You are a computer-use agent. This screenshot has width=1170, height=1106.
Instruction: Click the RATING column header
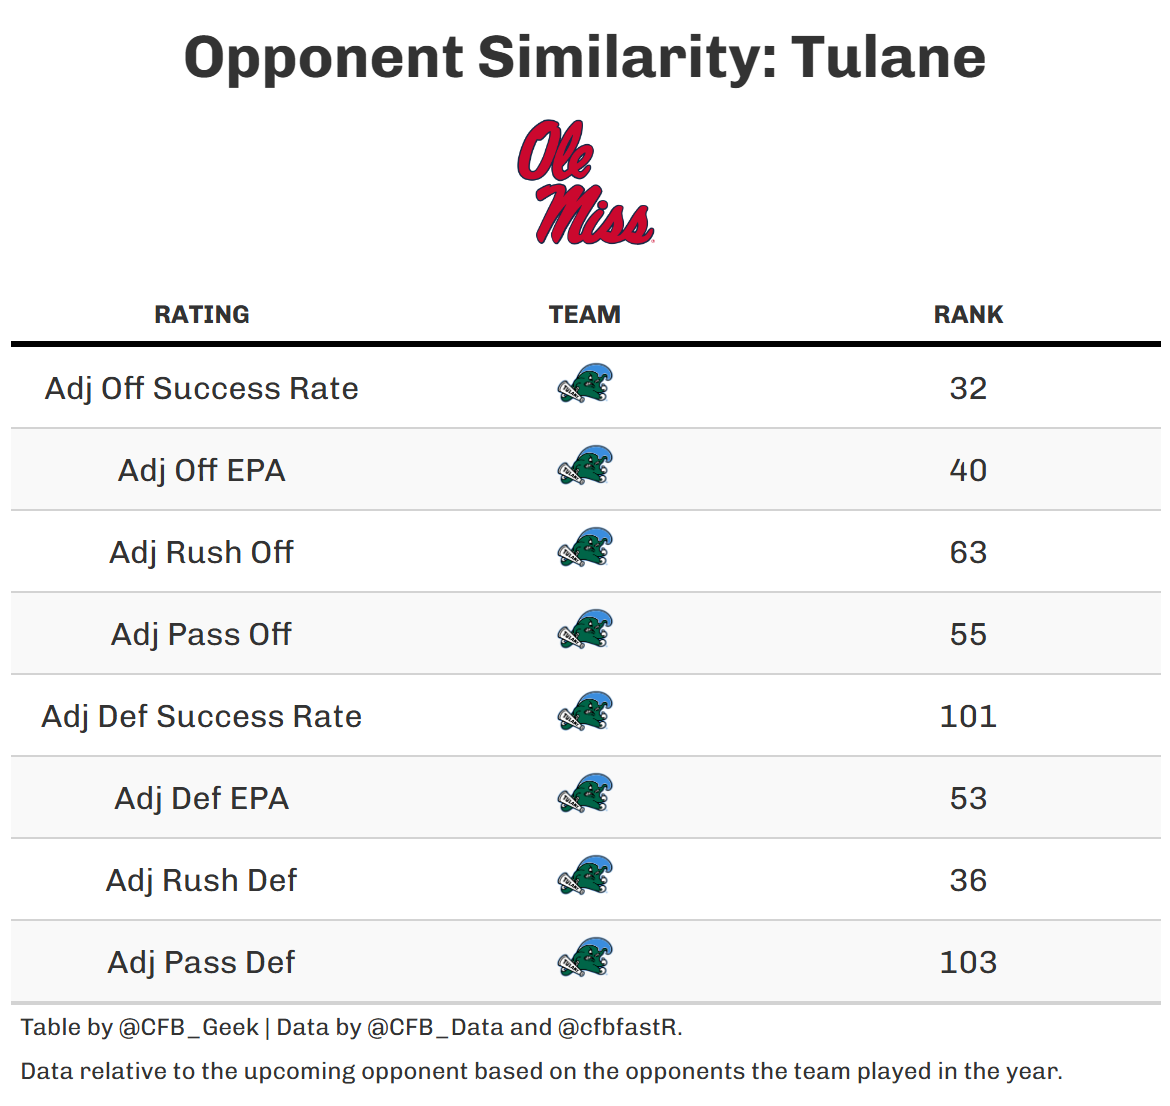click(202, 315)
